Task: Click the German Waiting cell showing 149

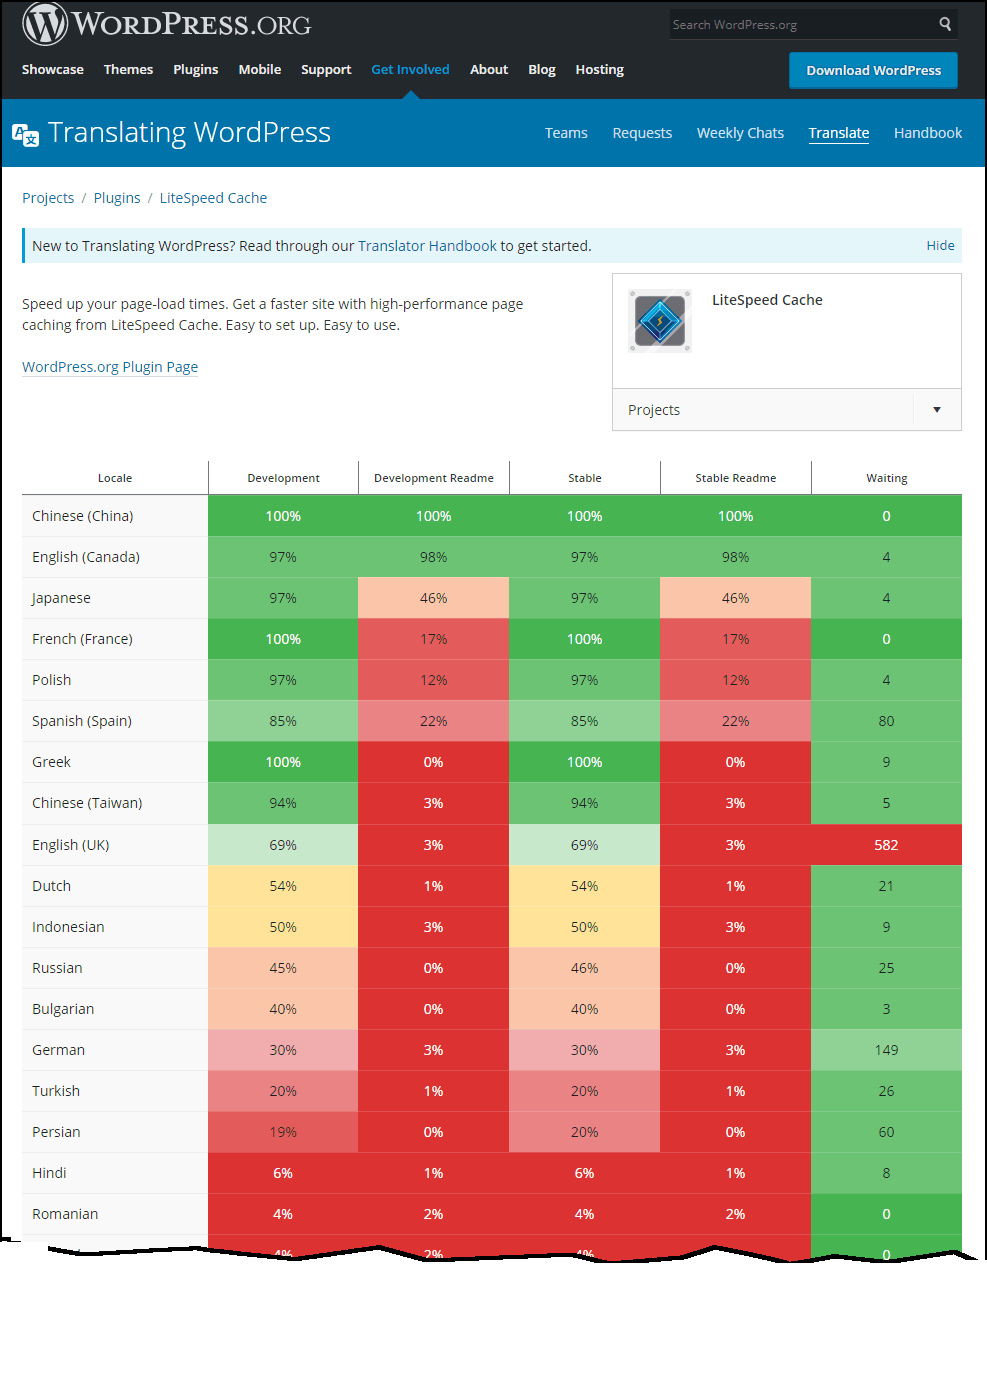Action: (886, 1049)
